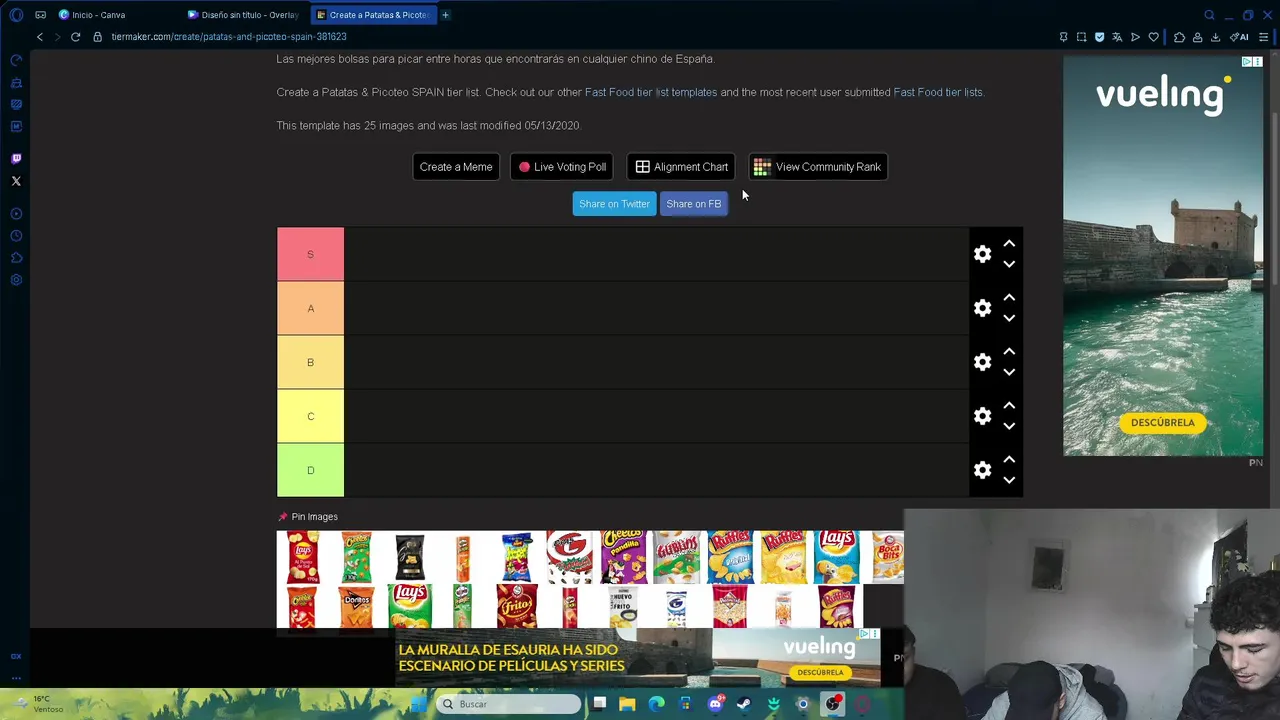Go back to the previous page
This screenshot has width=1280, height=720.
pos(40,37)
